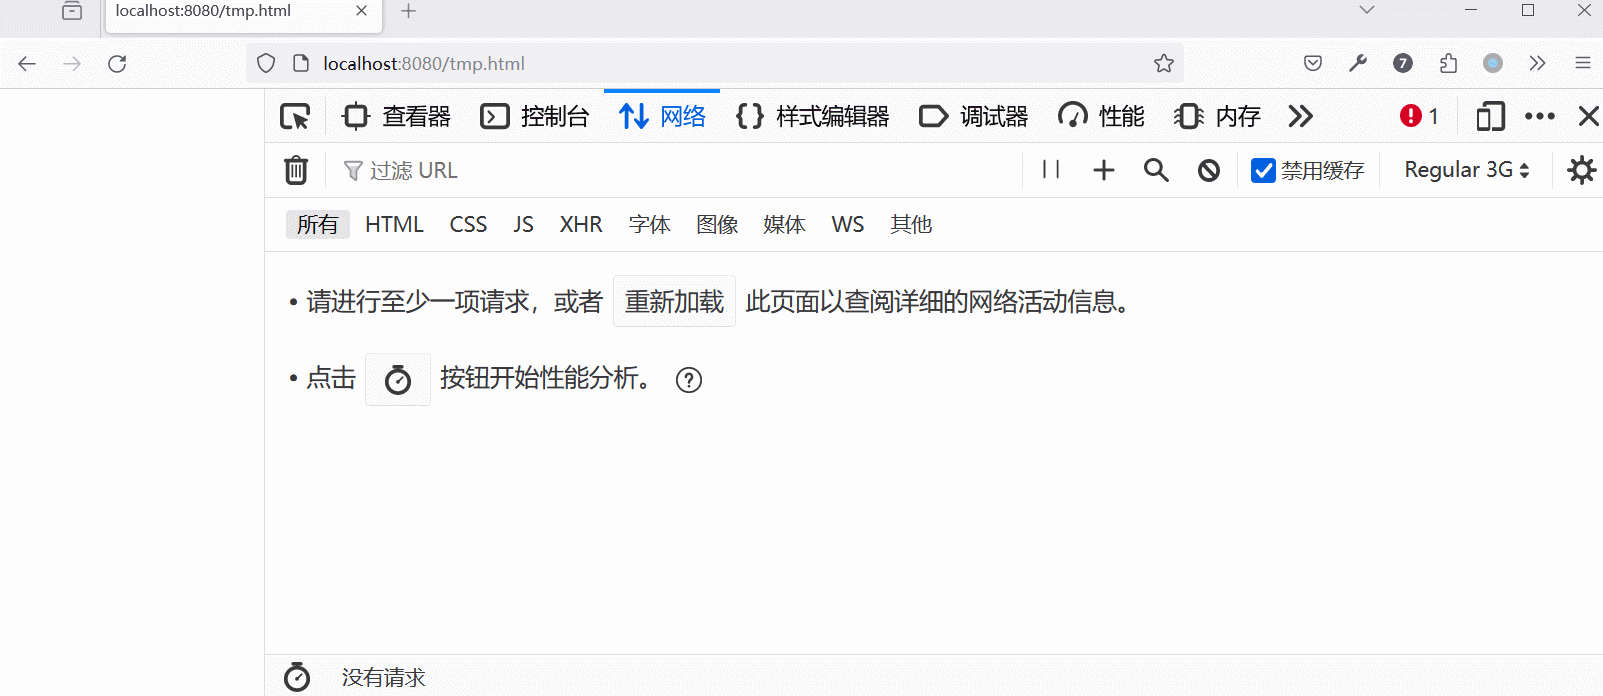This screenshot has height=696, width=1603.
Task: Expand more devtools tabs chevron
Action: point(1300,117)
